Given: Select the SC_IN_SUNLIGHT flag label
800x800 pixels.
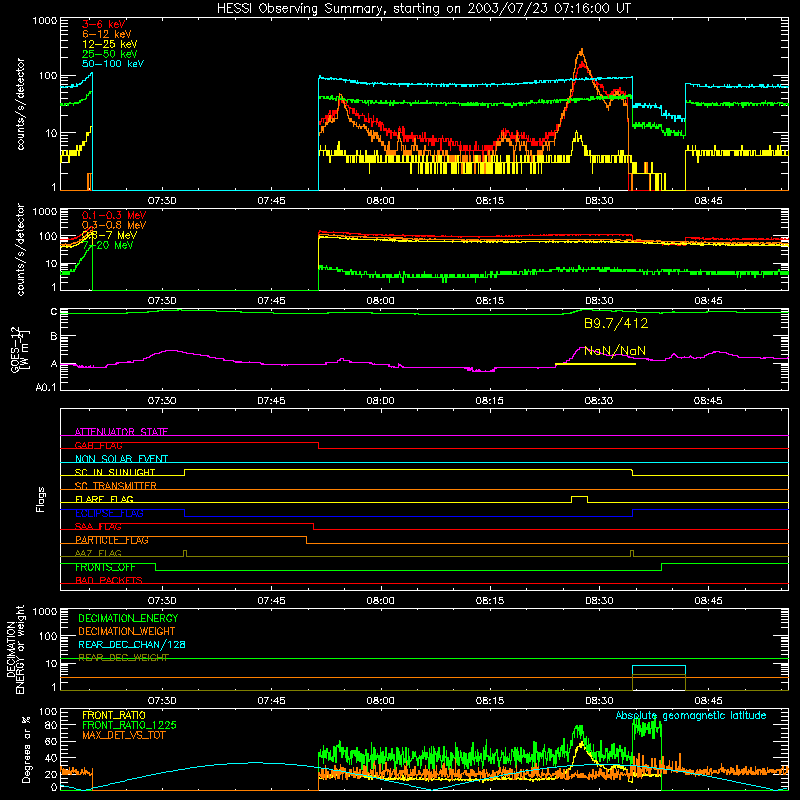Looking at the screenshot, I should (x=115, y=472).
